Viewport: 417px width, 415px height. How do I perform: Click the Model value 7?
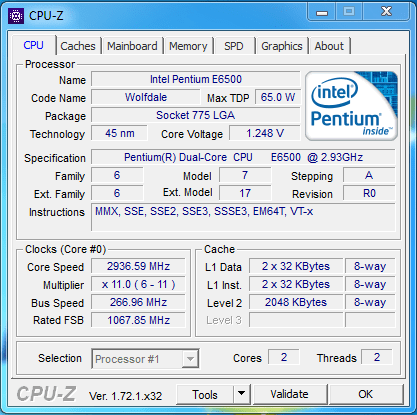[x=245, y=175]
